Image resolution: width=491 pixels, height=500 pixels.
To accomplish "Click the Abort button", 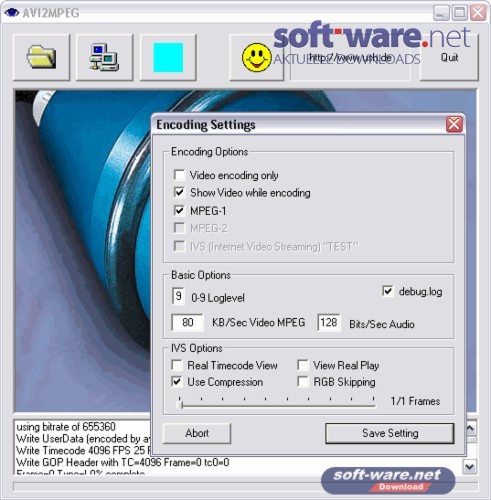I will [x=197, y=433].
